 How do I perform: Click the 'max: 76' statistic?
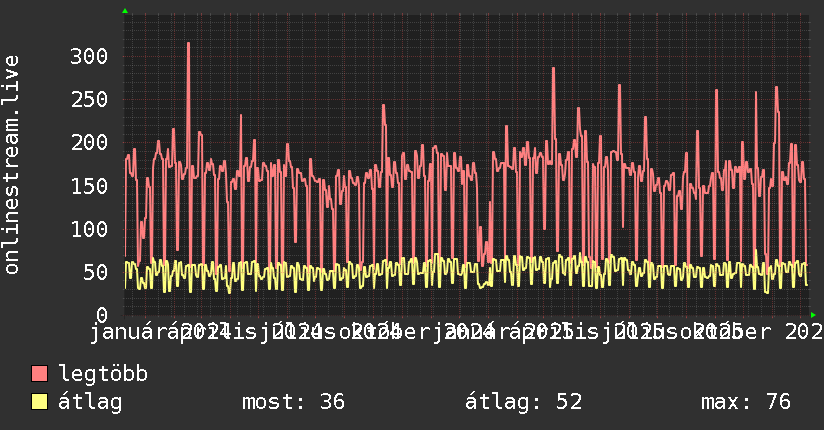(746, 402)
